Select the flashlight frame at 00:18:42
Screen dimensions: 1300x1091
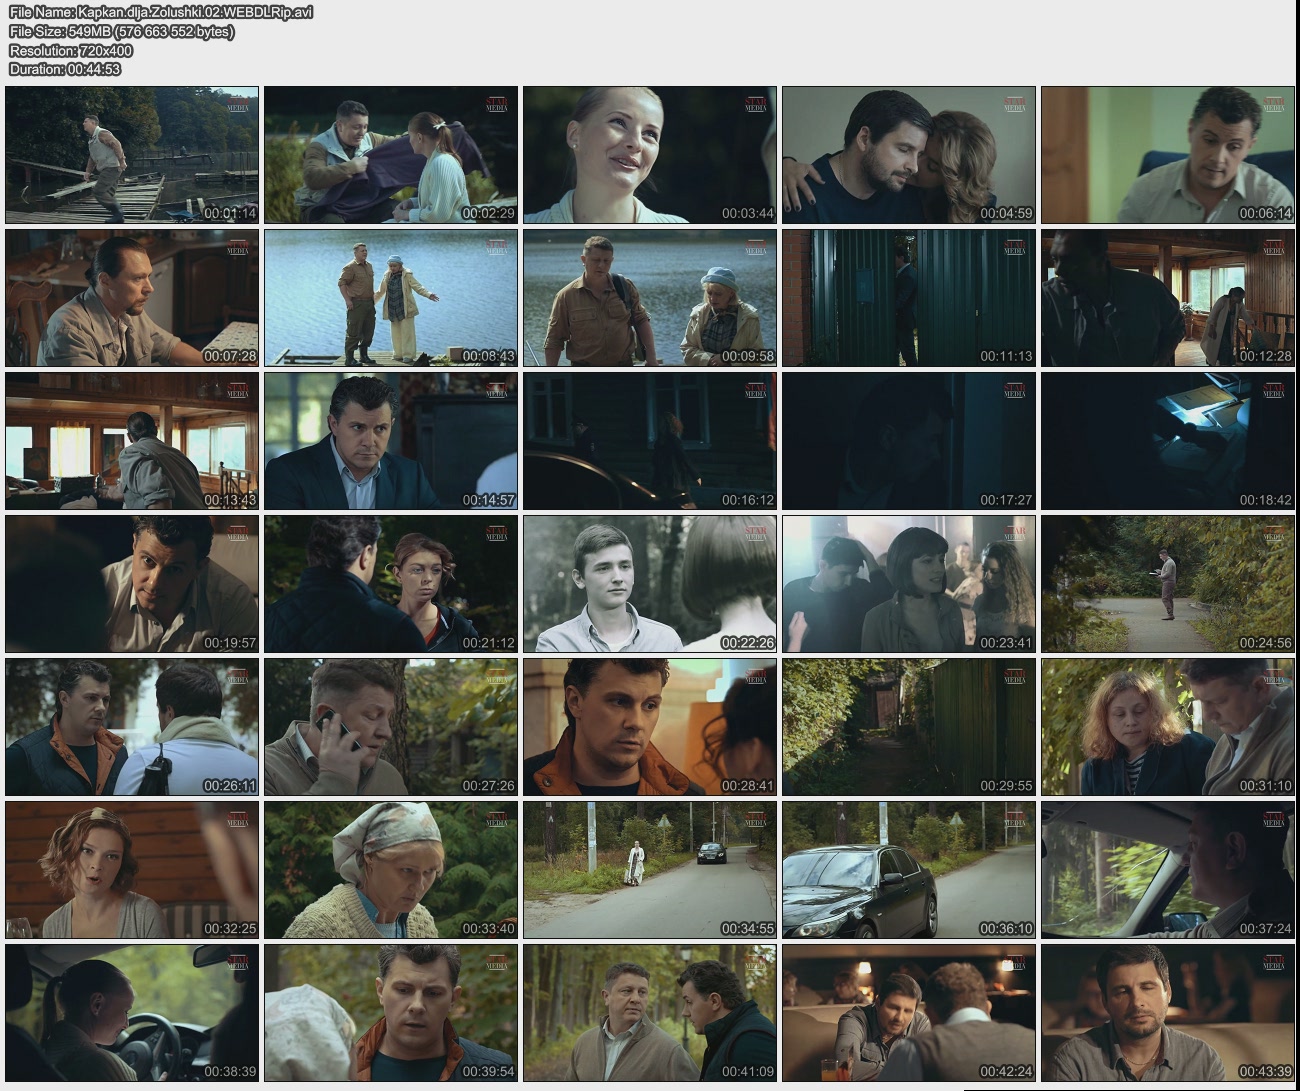click(1168, 441)
